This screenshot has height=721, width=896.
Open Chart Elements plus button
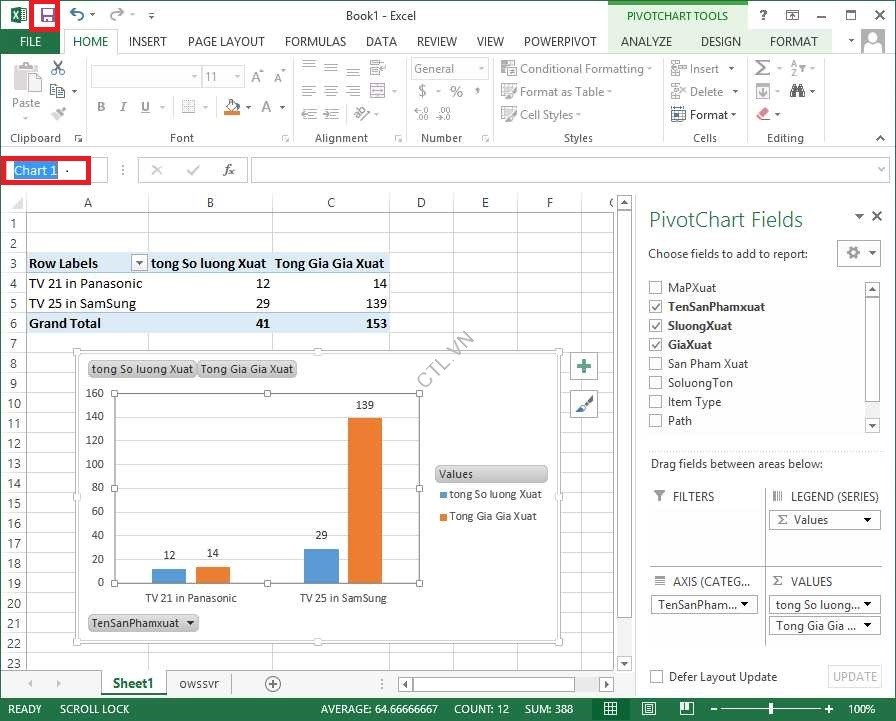point(584,367)
